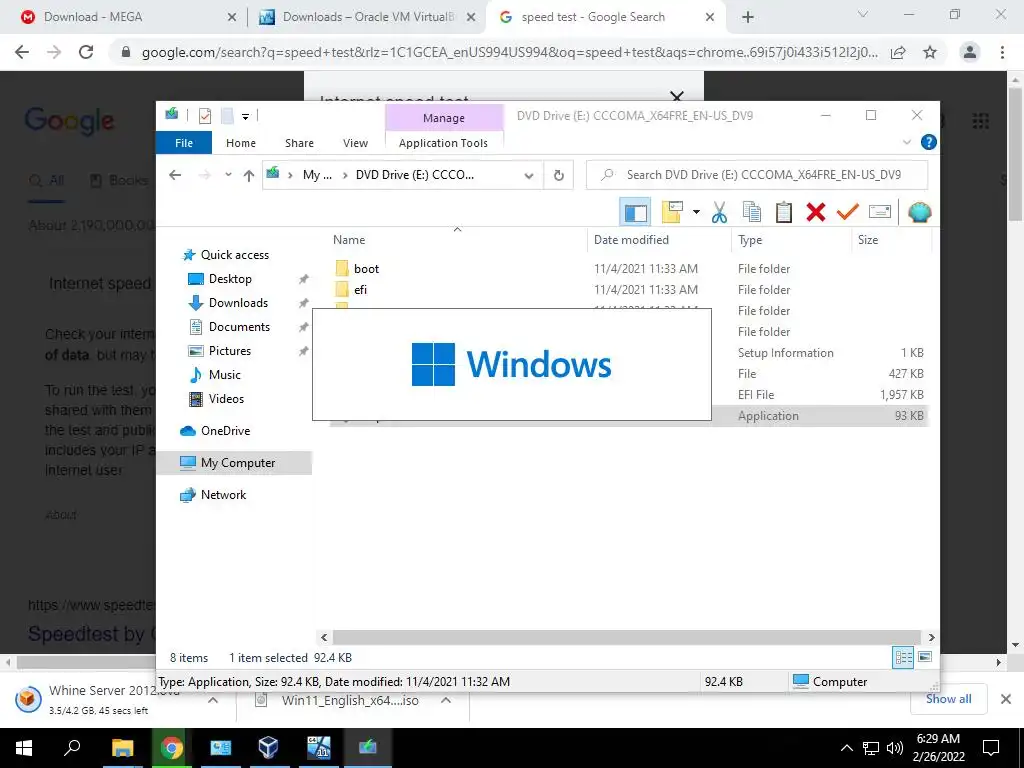1024x768 pixels.
Task: Open the View ribbon tab
Action: pos(355,142)
